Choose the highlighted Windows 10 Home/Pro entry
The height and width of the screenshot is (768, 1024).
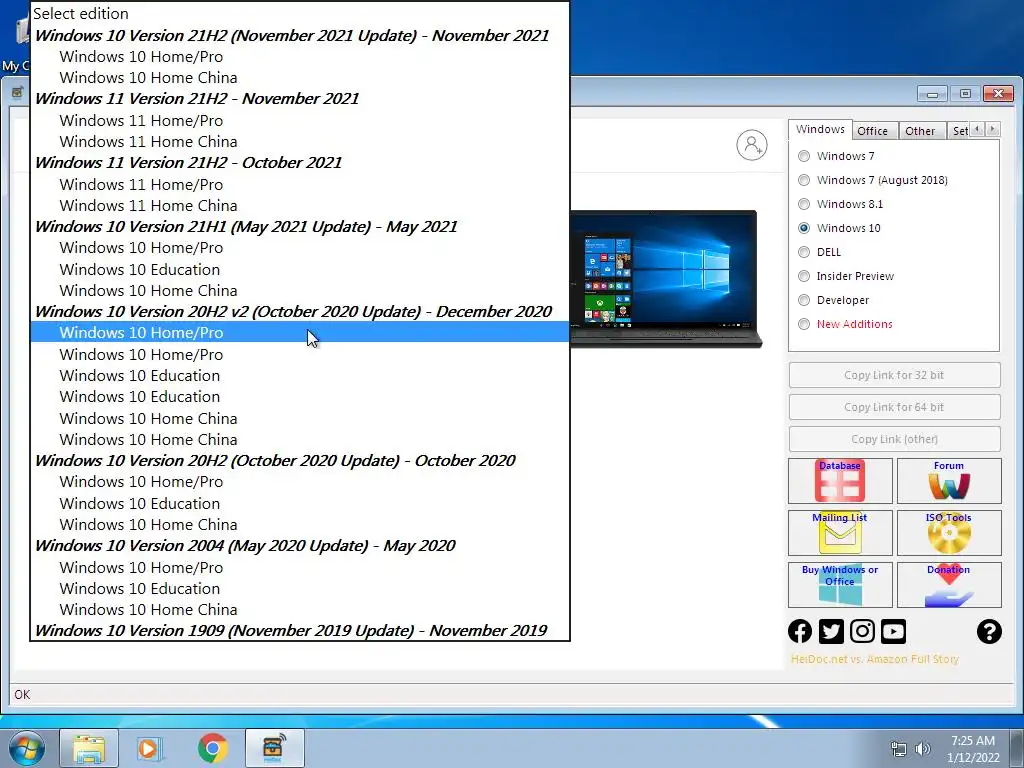(300, 332)
